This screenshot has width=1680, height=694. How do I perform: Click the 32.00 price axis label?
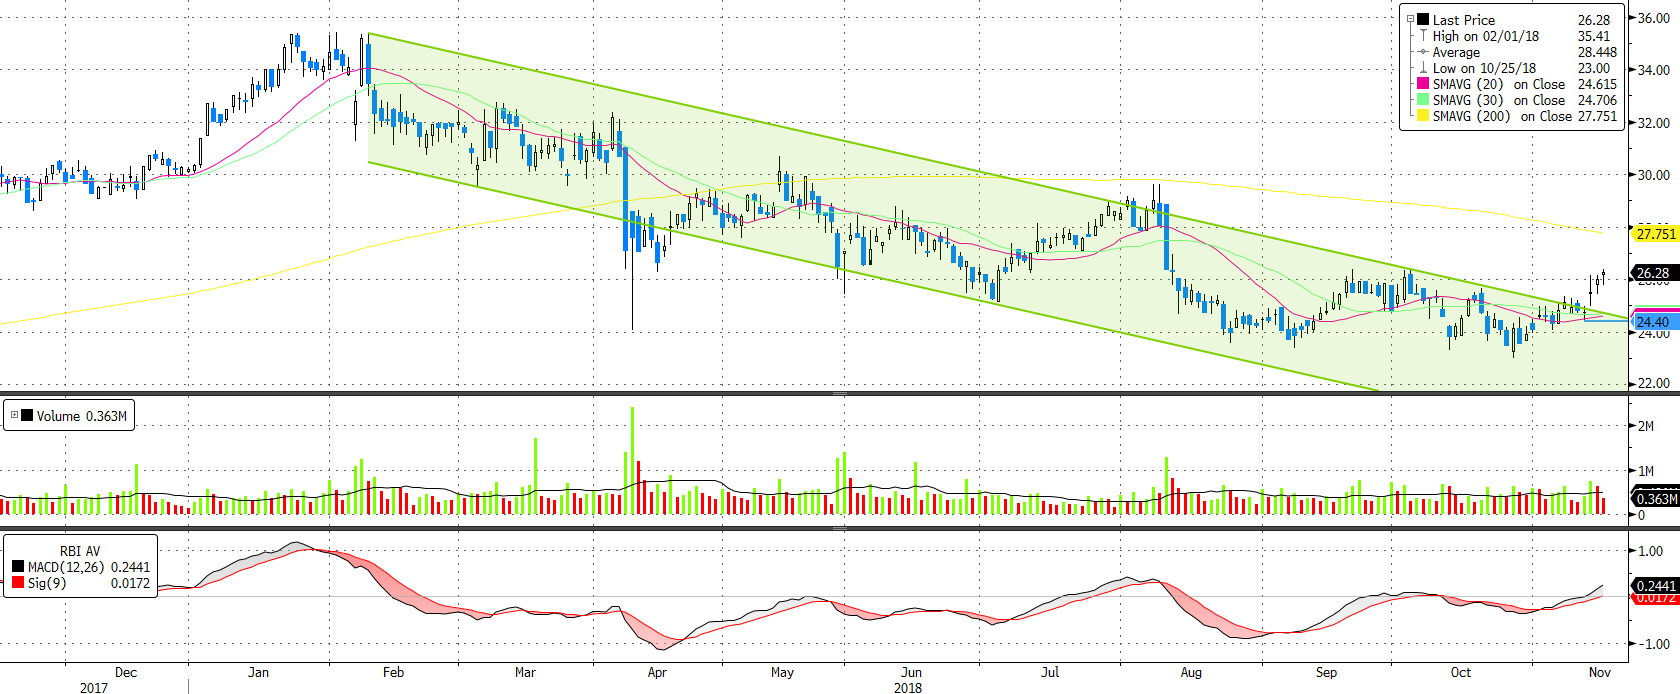pyautogui.click(x=1653, y=123)
